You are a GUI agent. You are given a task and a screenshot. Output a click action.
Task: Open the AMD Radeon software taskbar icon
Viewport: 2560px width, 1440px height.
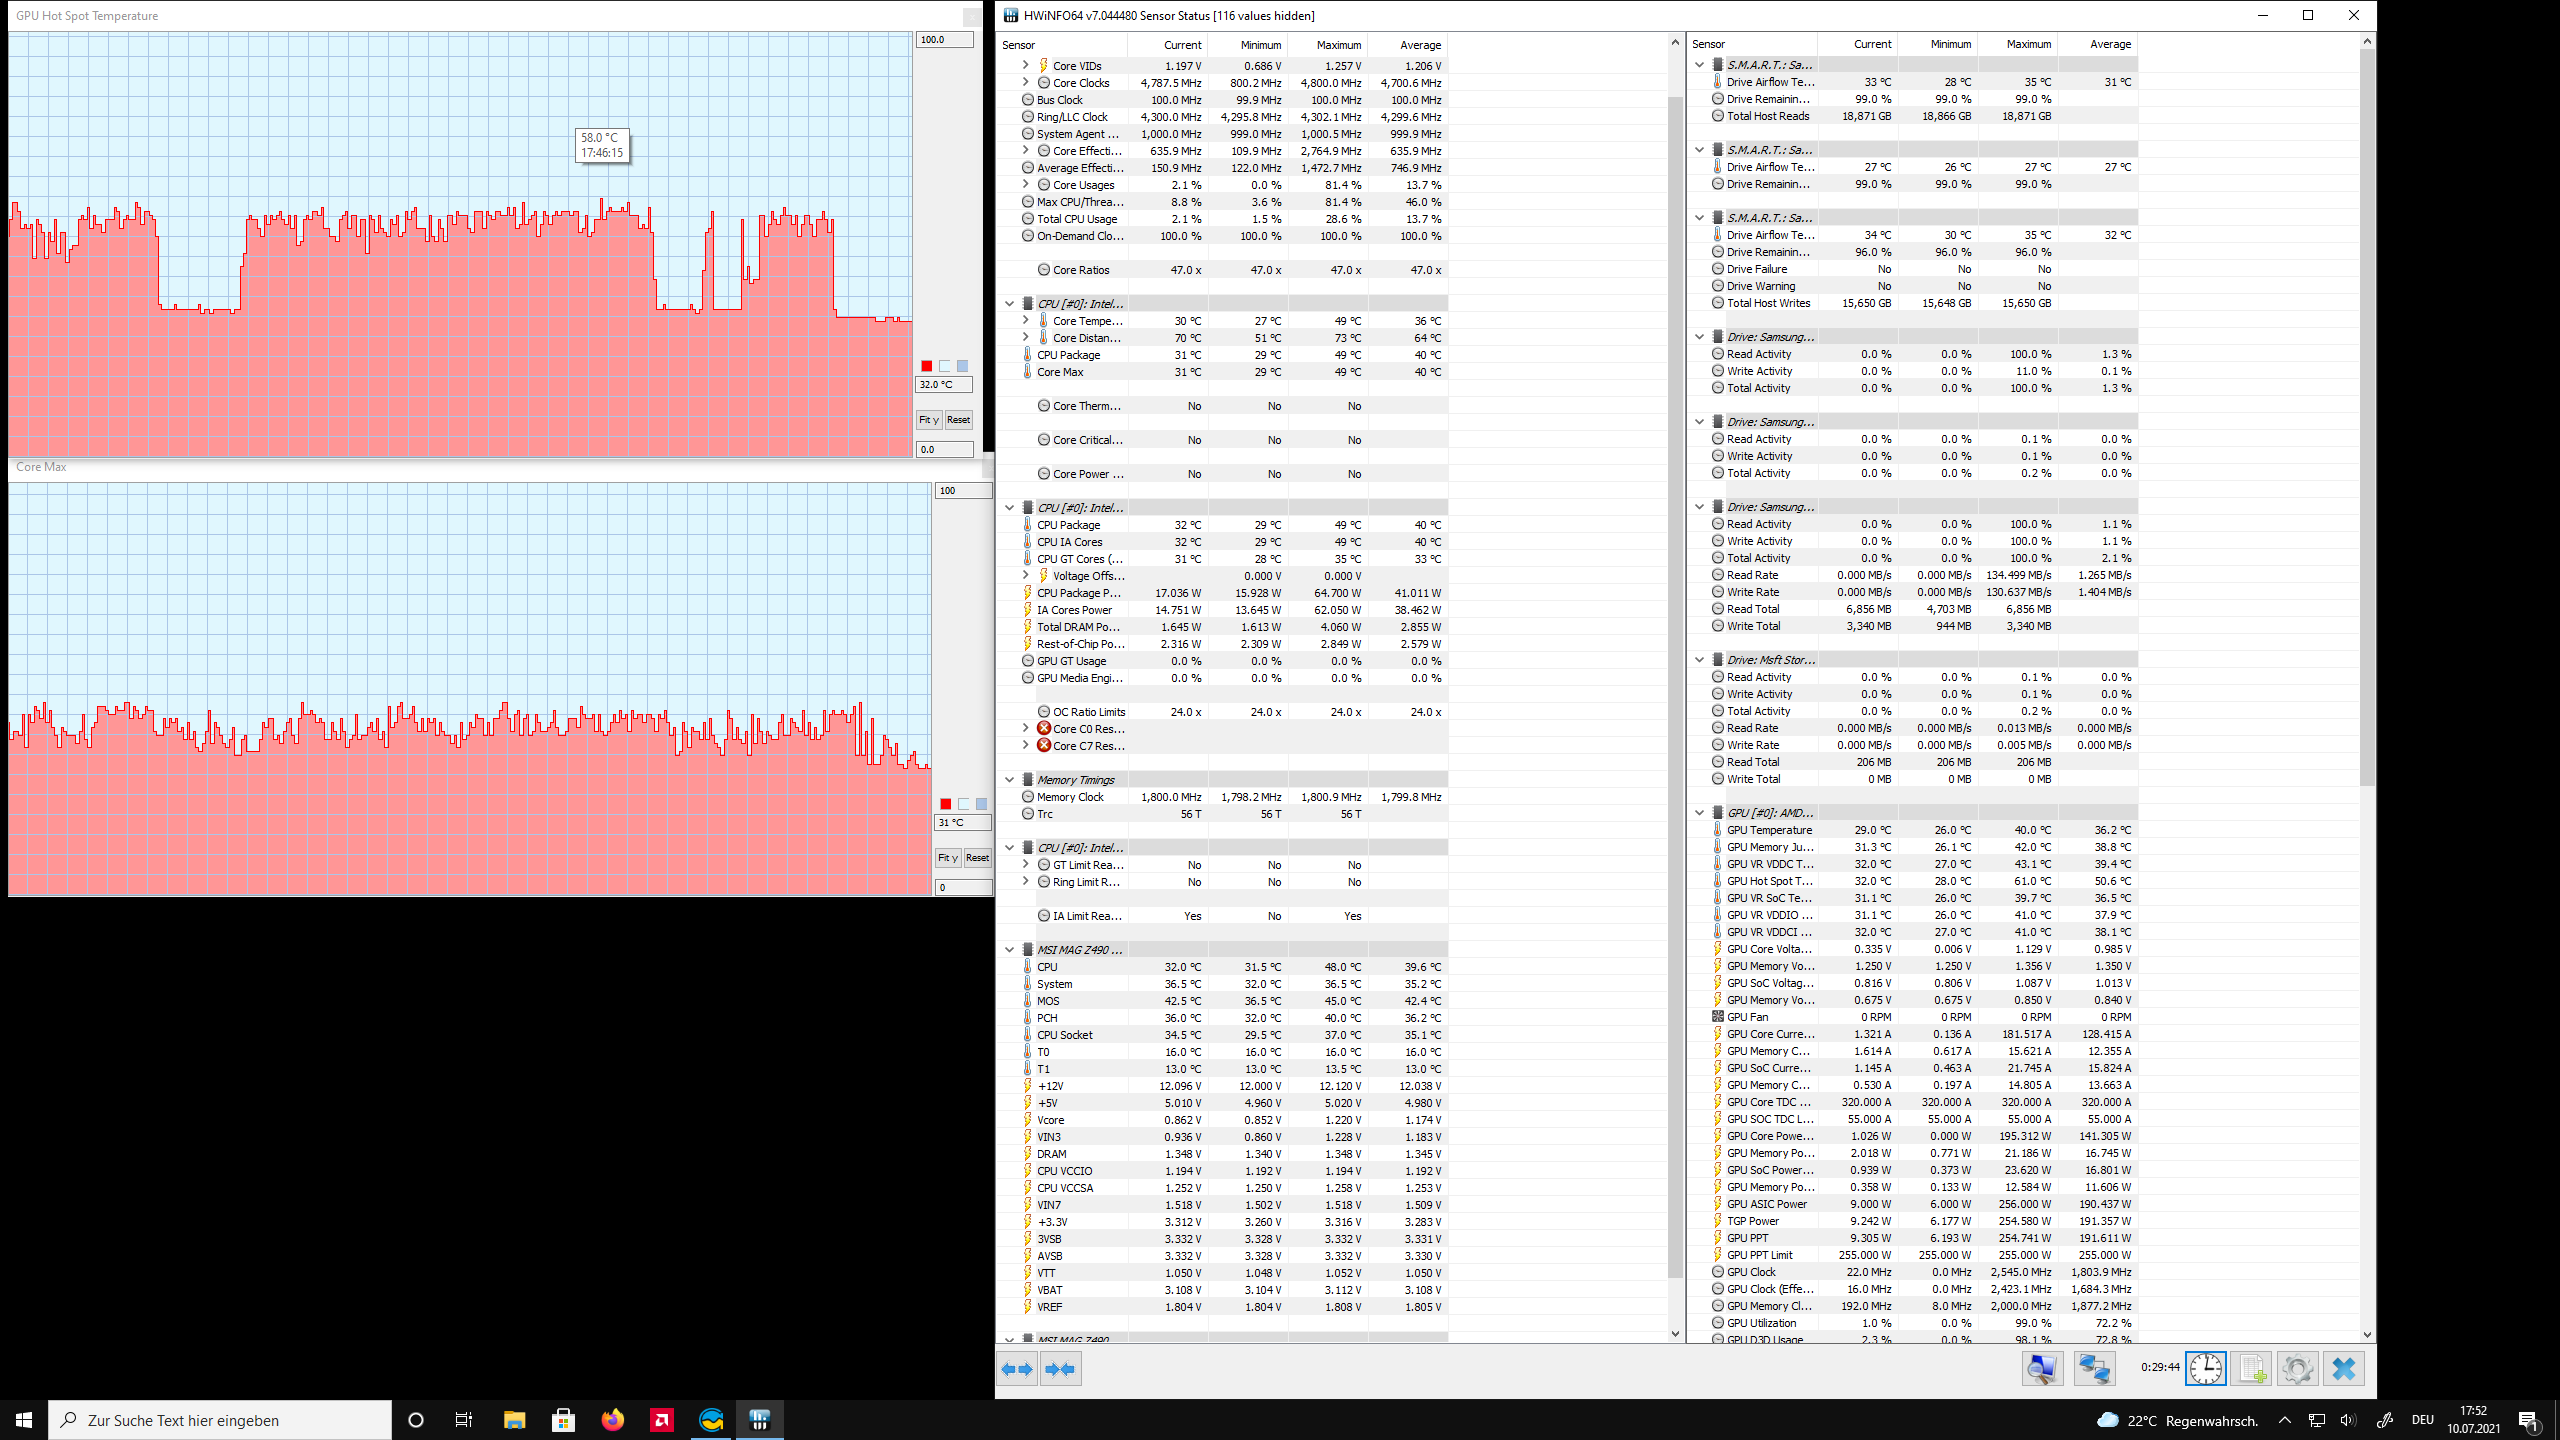662,1420
